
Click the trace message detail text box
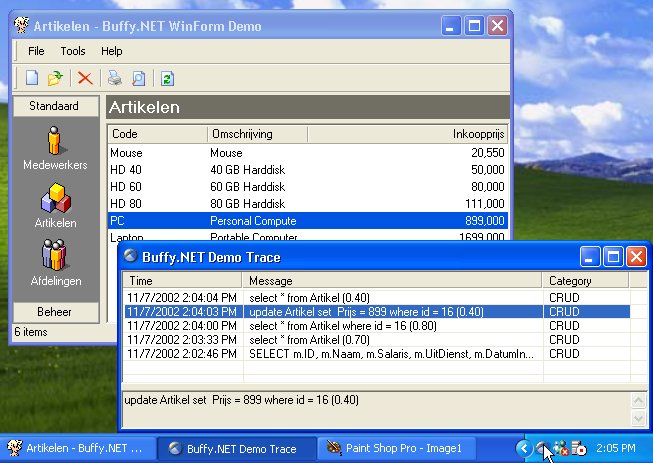coord(376,409)
